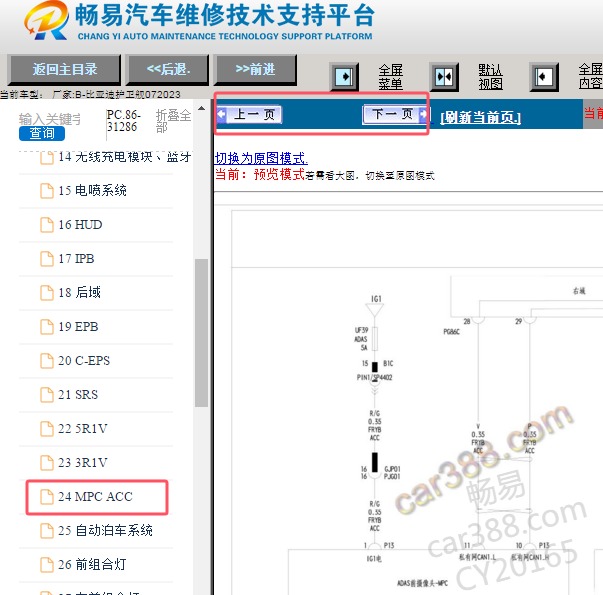Go to next page with 下一页

395,114
